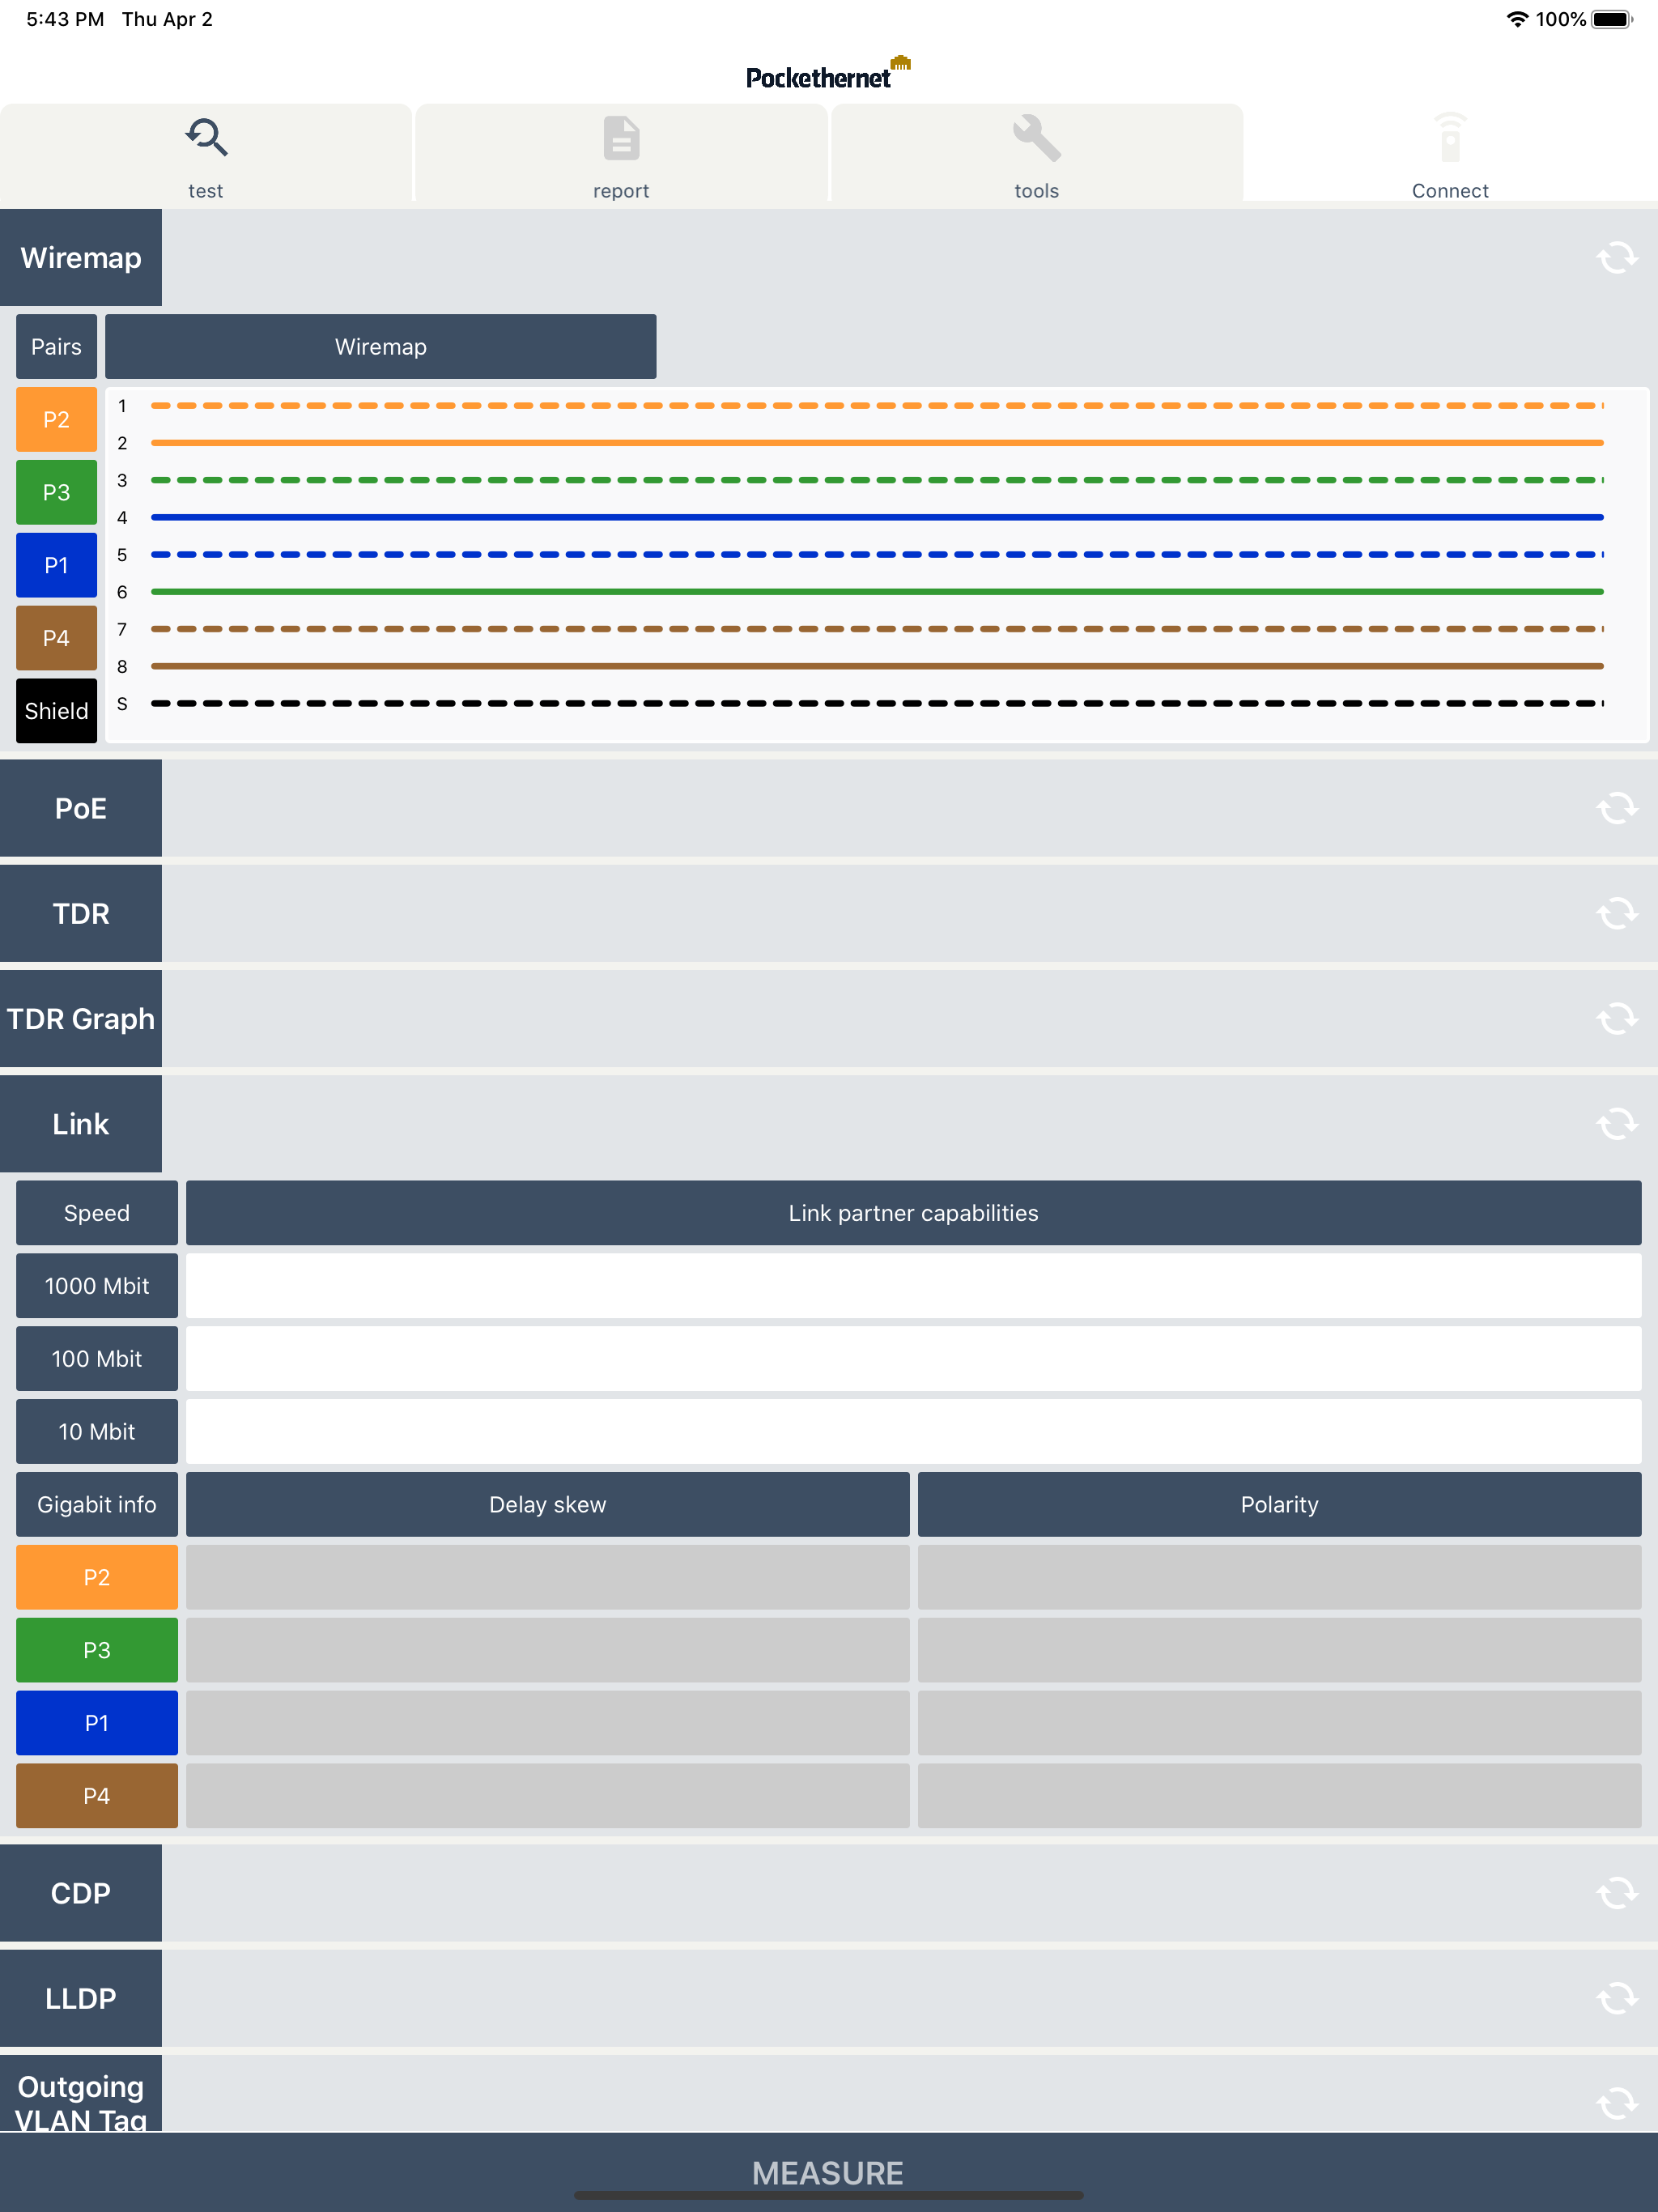Tap the Link partner capabilities header
Image resolution: width=1658 pixels, height=2212 pixels.
(x=914, y=1213)
